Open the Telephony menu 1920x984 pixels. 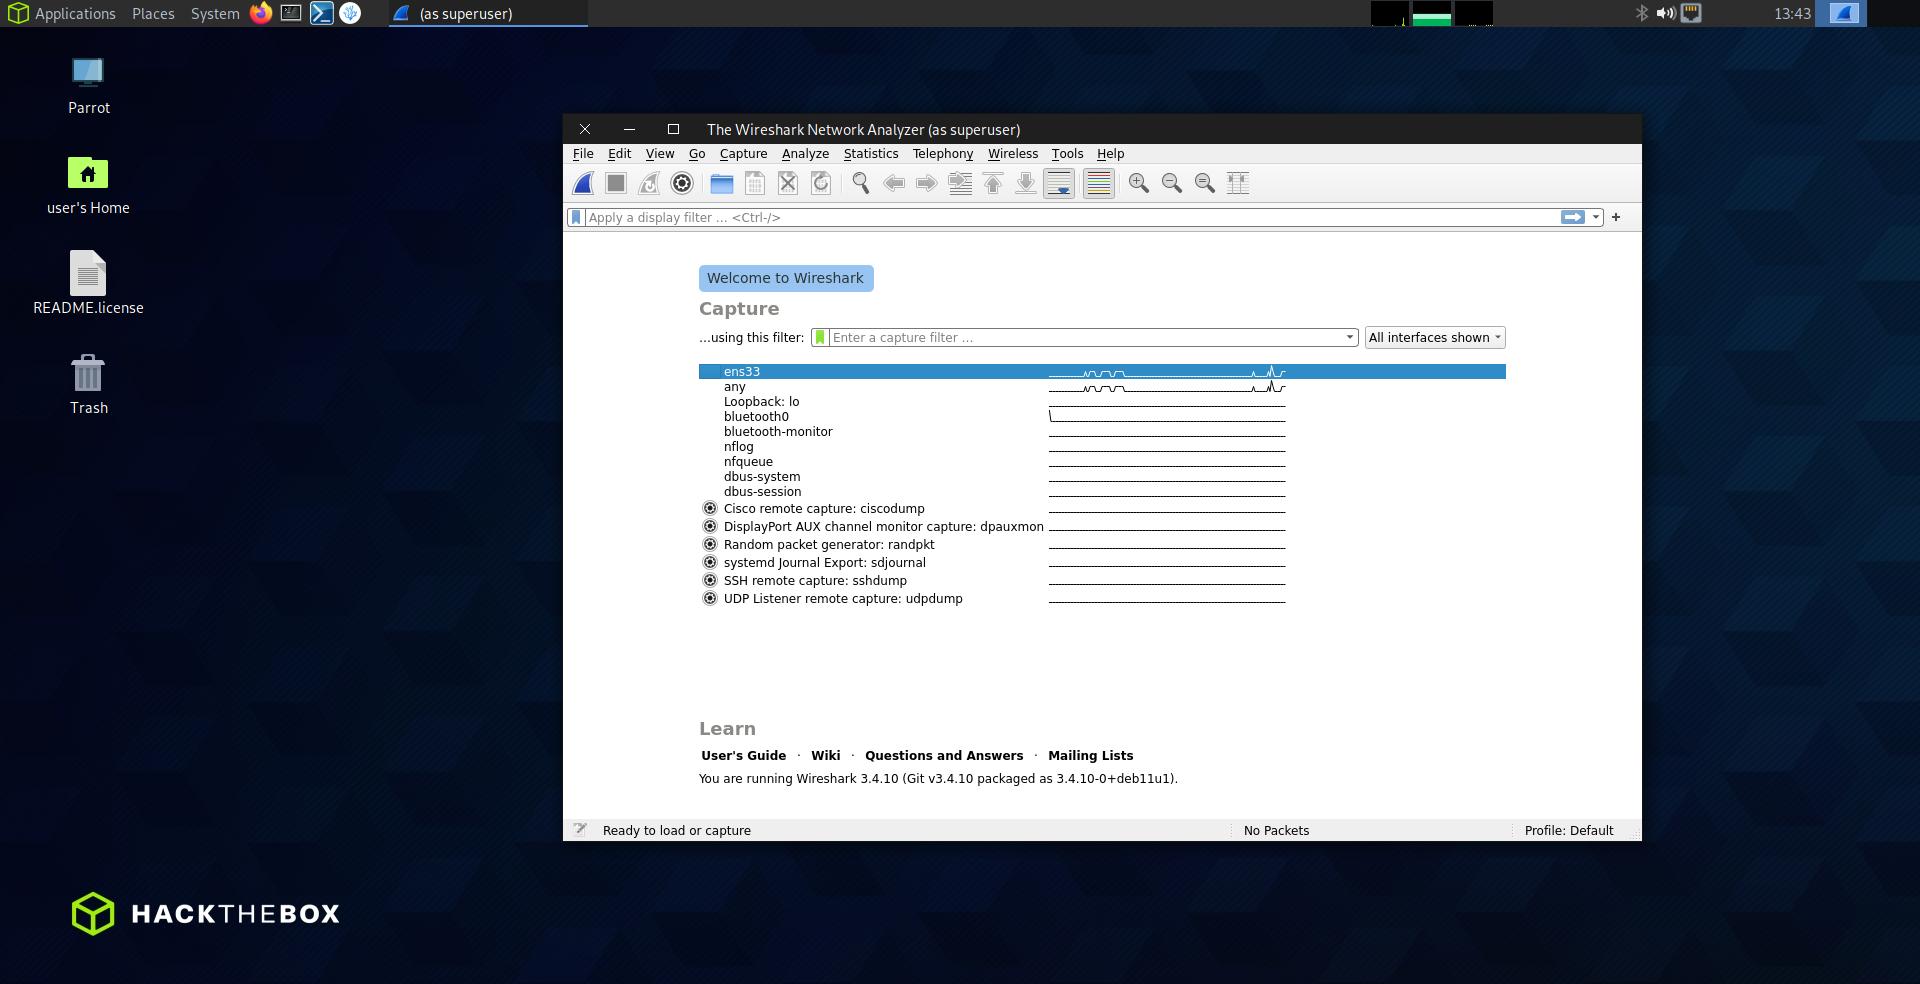[942, 154]
